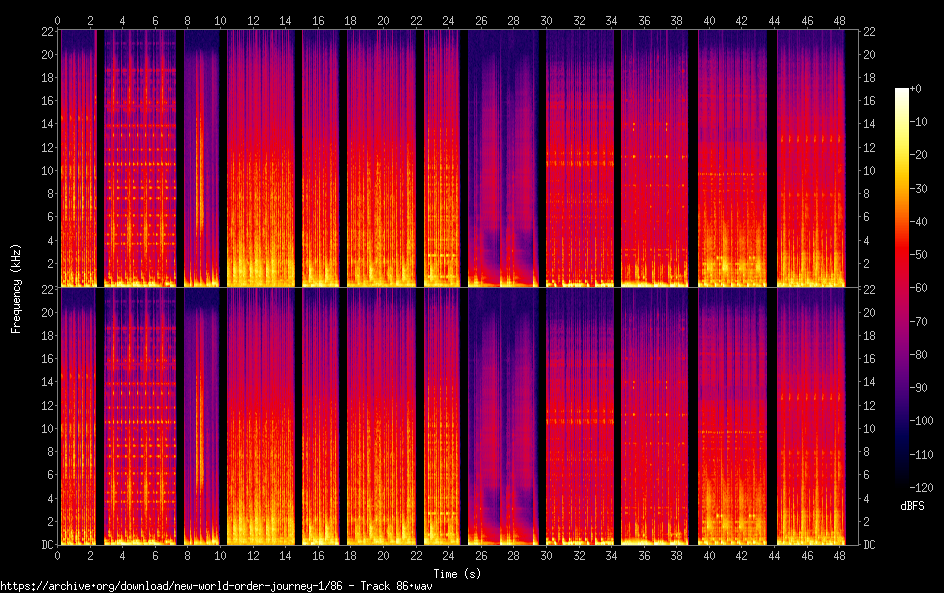This screenshot has height=593, width=944.
Task: Click the 36 second tick on the bottom time axis
Action: click(x=645, y=555)
